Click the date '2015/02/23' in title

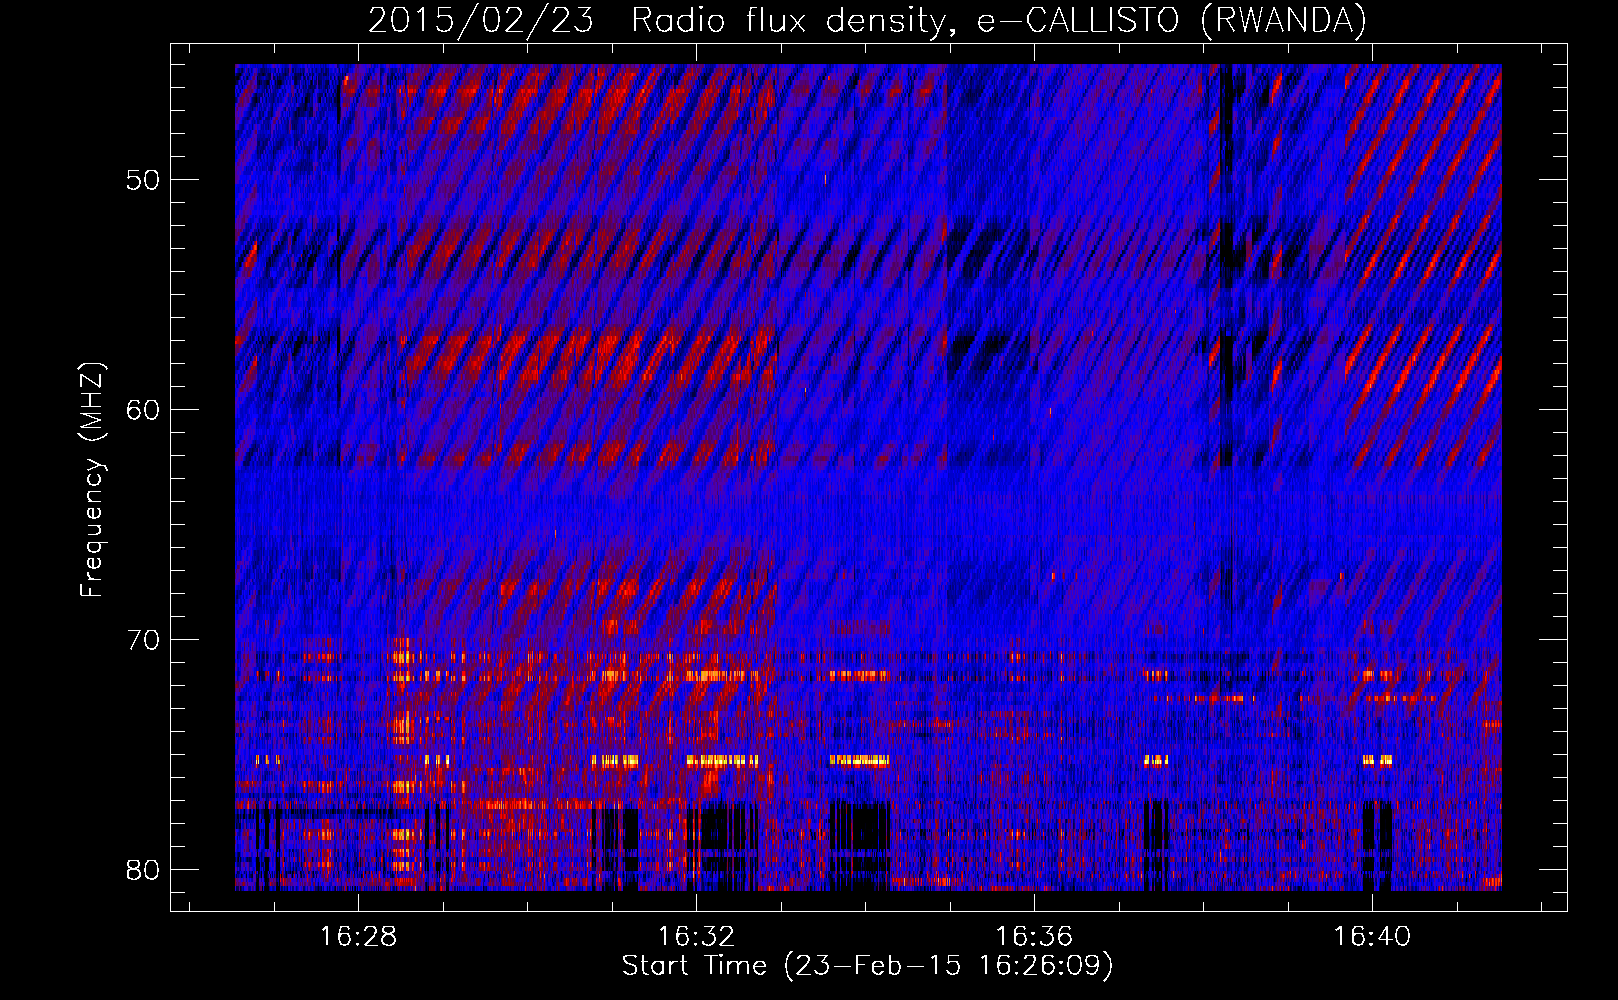481,21
